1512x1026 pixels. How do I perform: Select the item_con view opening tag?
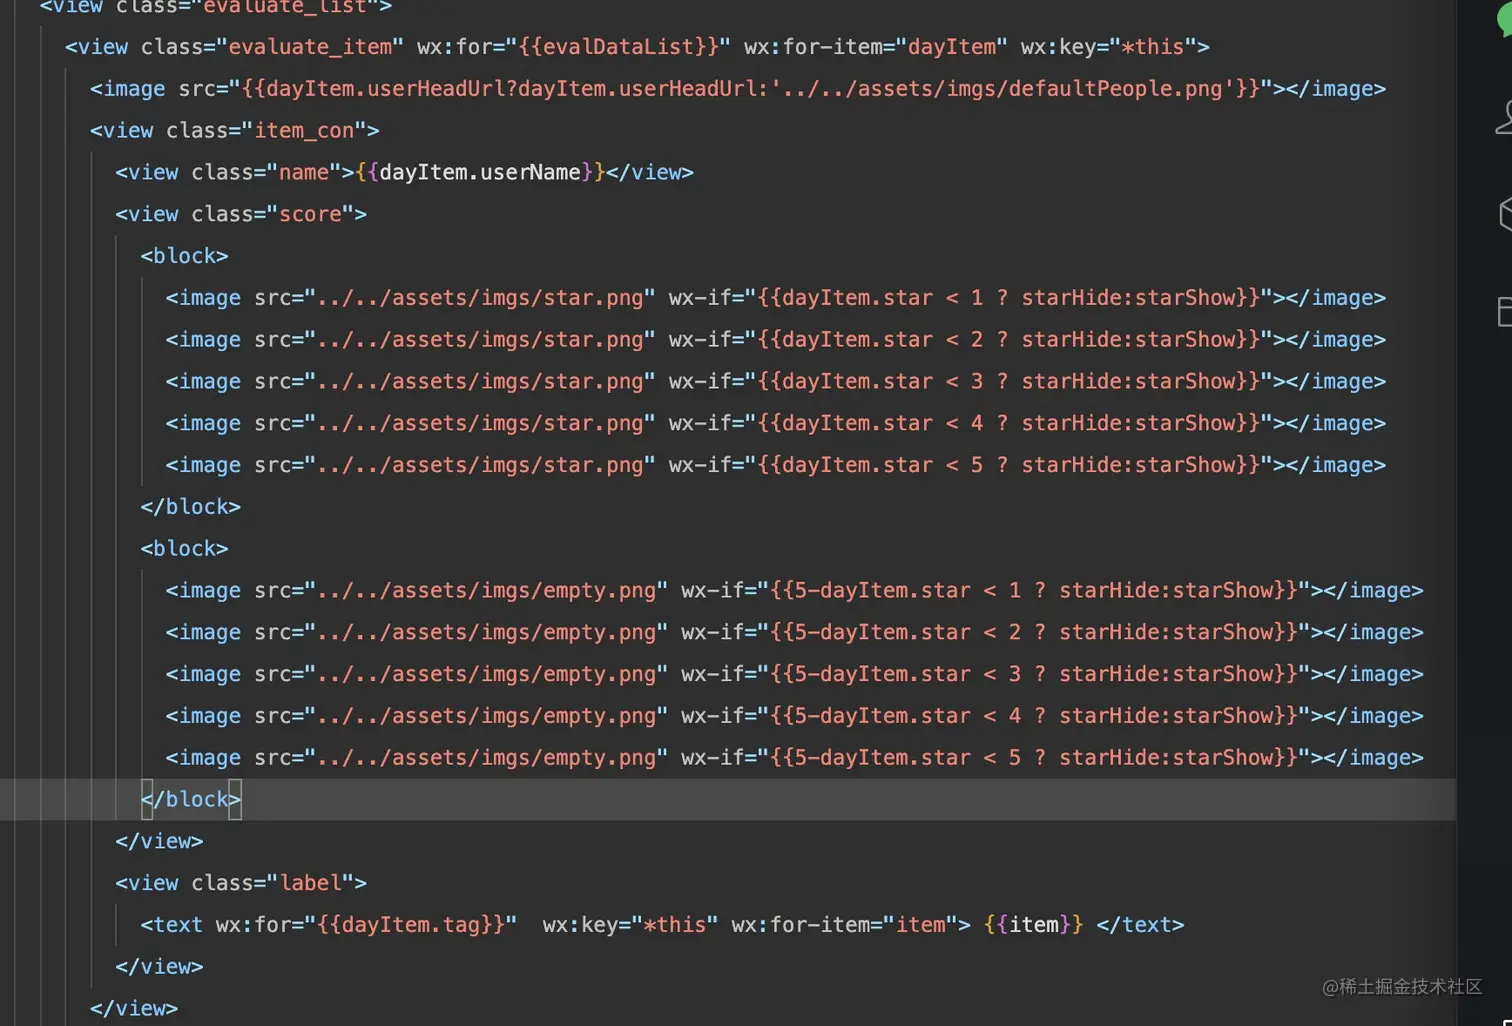point(235,131)
